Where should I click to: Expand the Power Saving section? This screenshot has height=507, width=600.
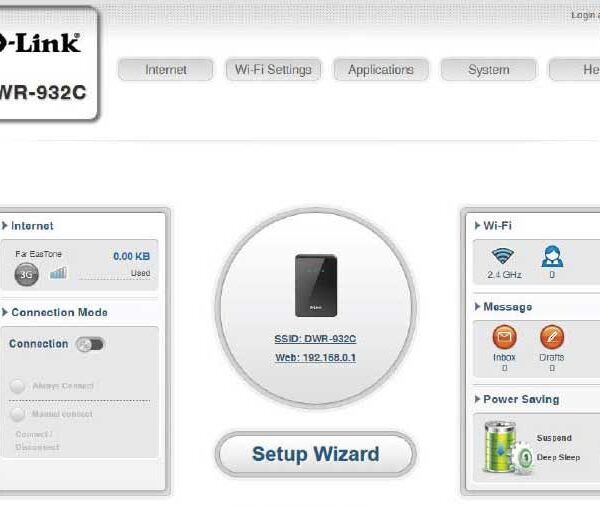coord(517,399)
